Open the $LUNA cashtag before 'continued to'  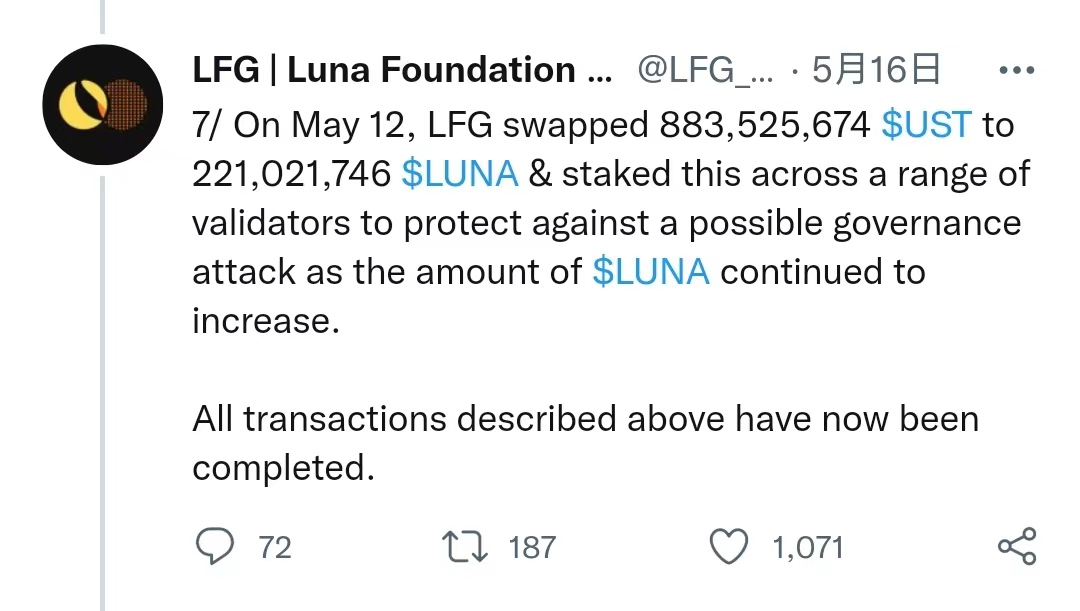point(650,271)
